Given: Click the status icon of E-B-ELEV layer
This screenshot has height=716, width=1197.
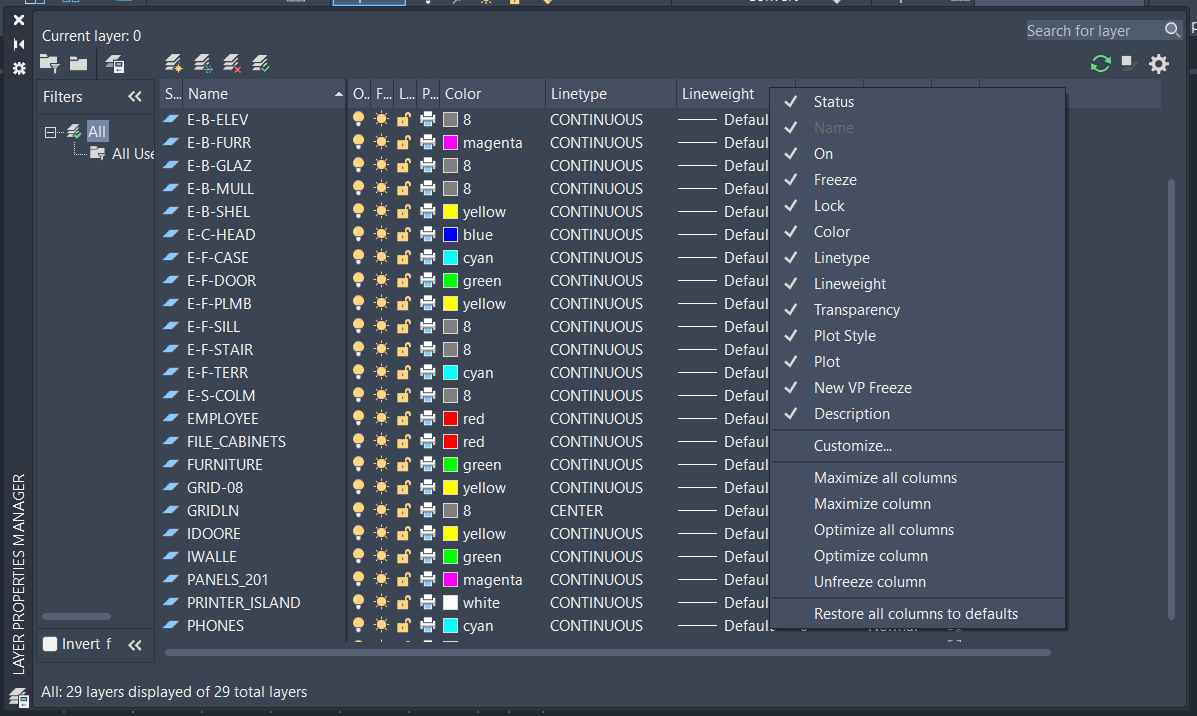Looking at the screenshot, I should point(171,119).
